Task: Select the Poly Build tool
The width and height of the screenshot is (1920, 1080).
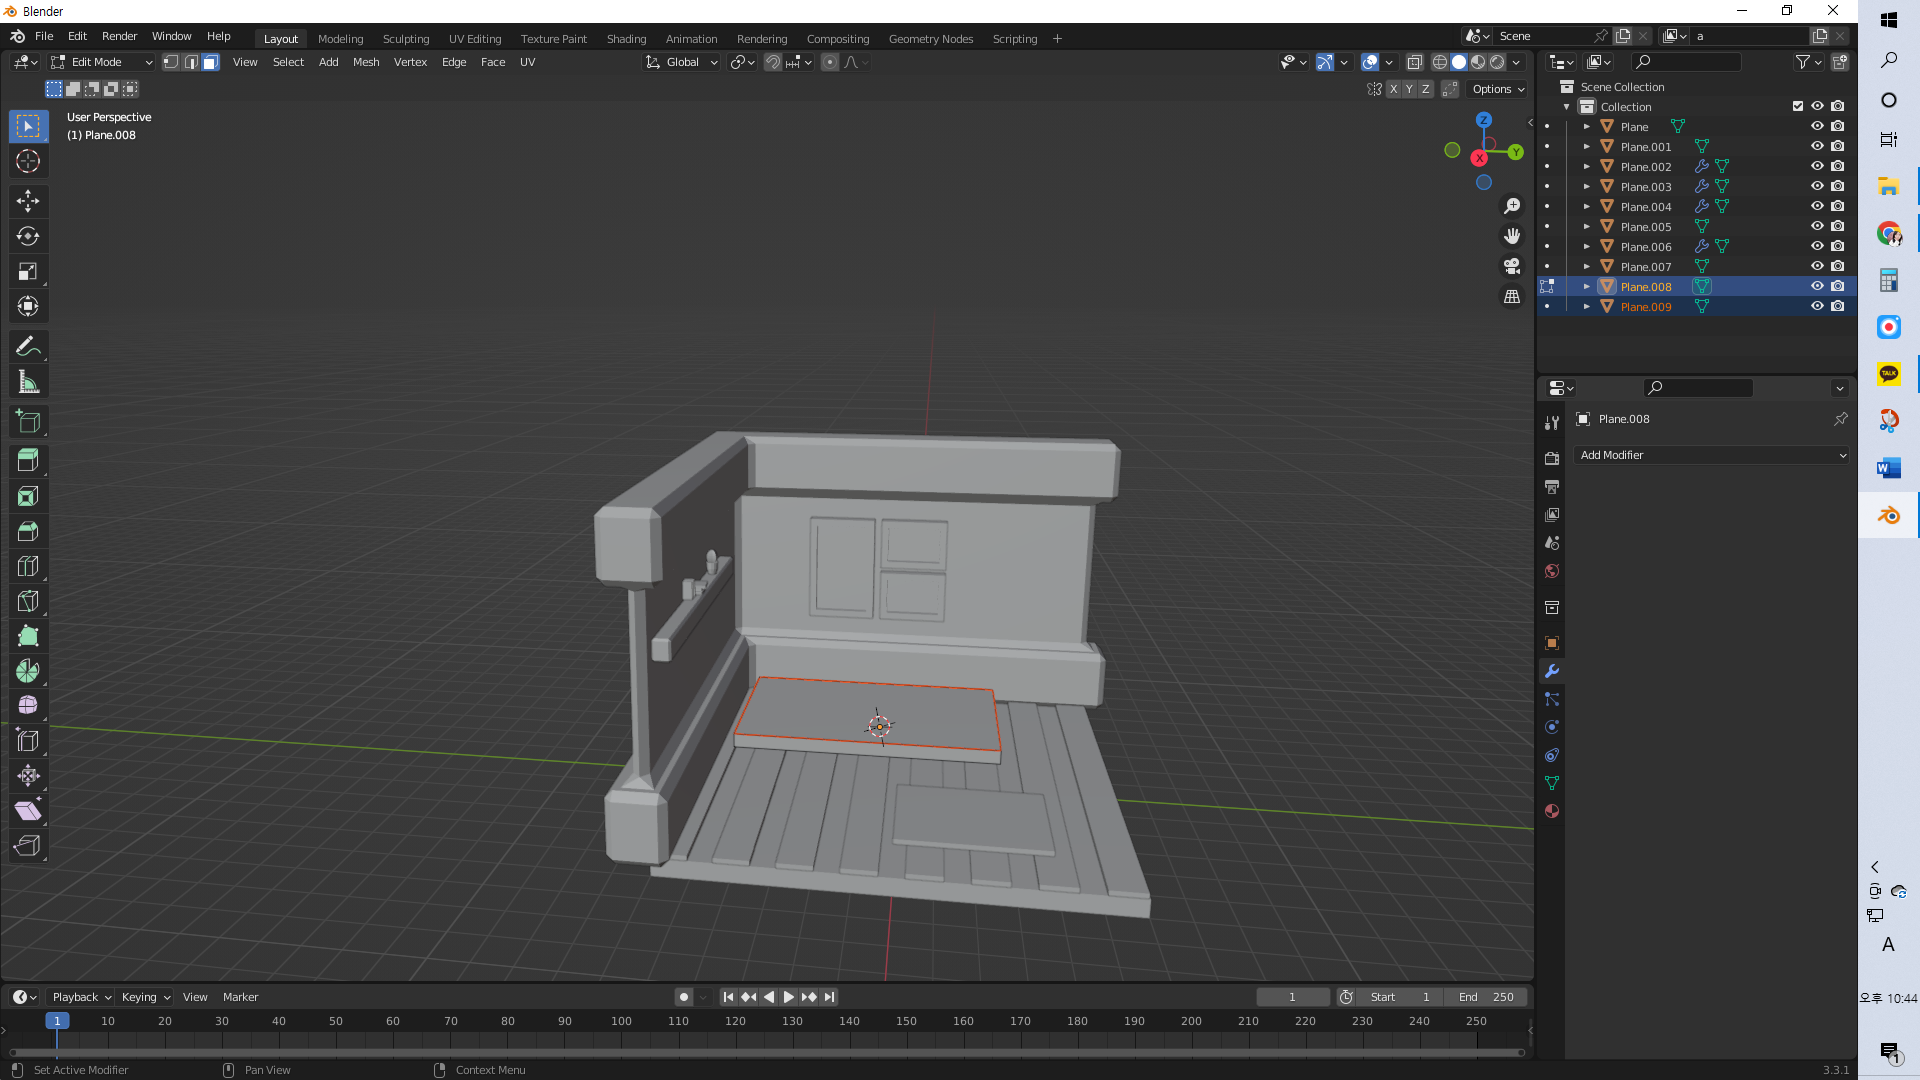Action: 28,636
